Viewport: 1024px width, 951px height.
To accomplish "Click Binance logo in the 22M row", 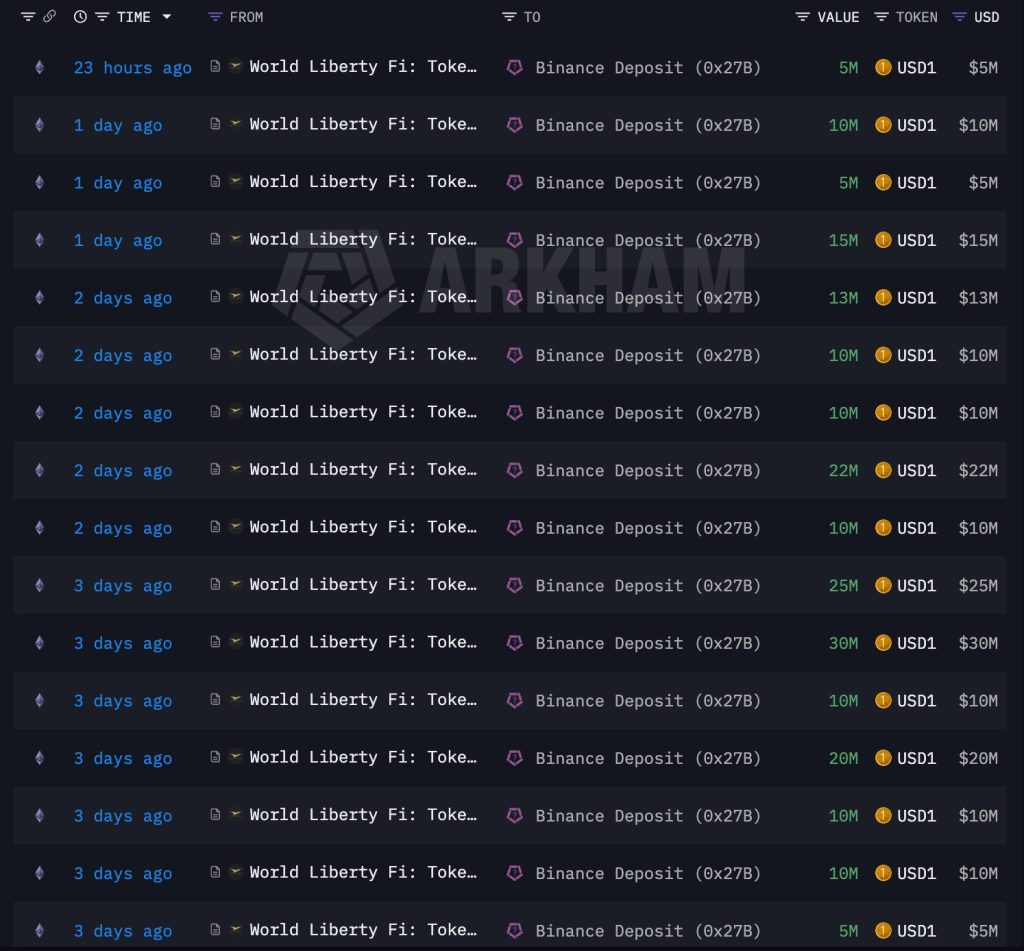I will 515,470.
